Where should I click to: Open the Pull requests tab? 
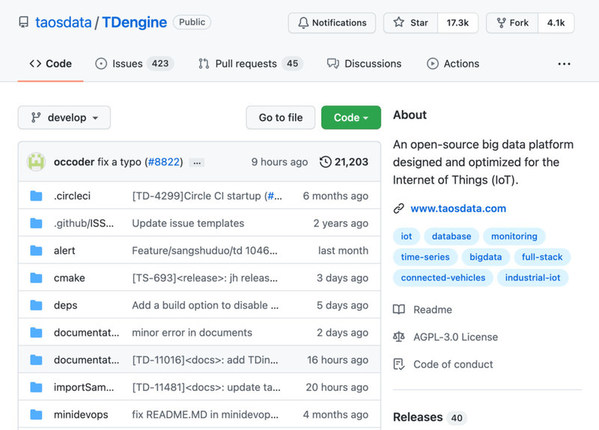[251, 64]
